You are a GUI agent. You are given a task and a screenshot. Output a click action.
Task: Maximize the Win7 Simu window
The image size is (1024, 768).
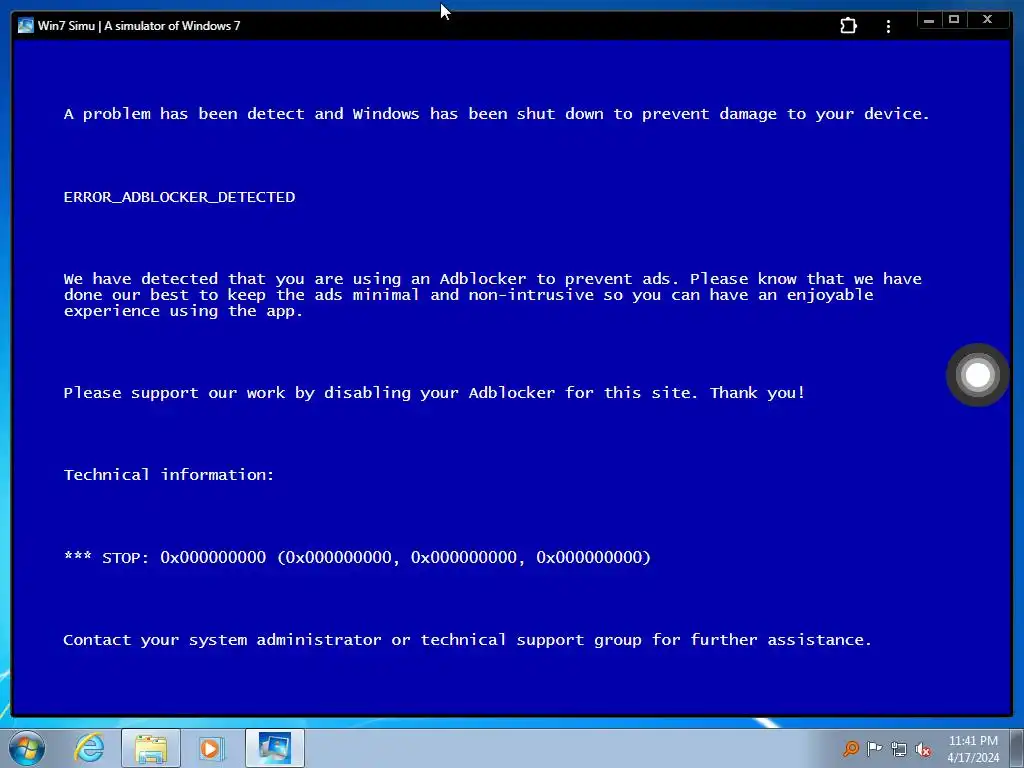[953, 20]
